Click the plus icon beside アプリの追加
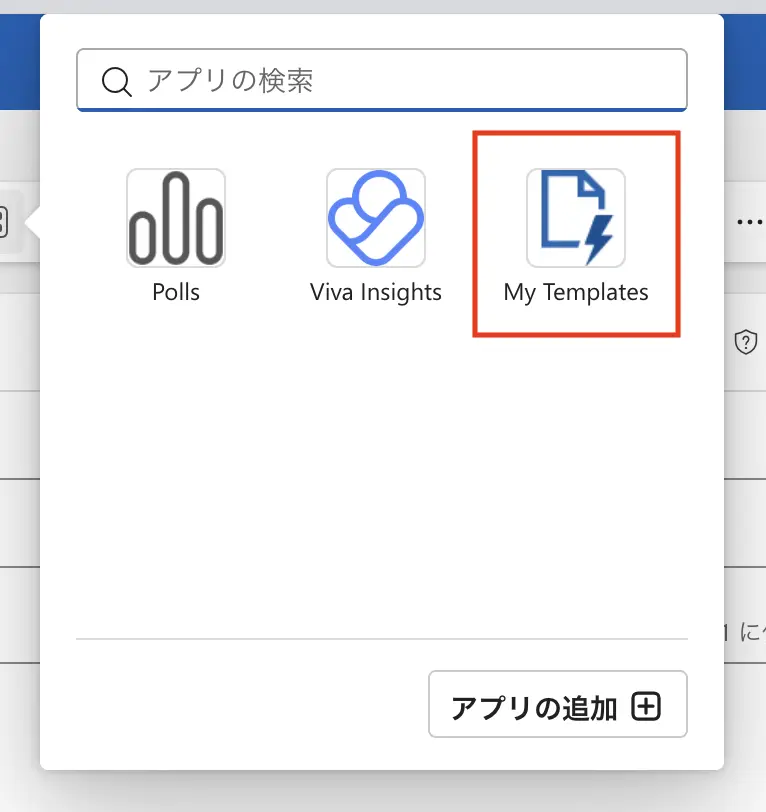The height and width of the screenshot is (812, 766). [x=647, y=707]
